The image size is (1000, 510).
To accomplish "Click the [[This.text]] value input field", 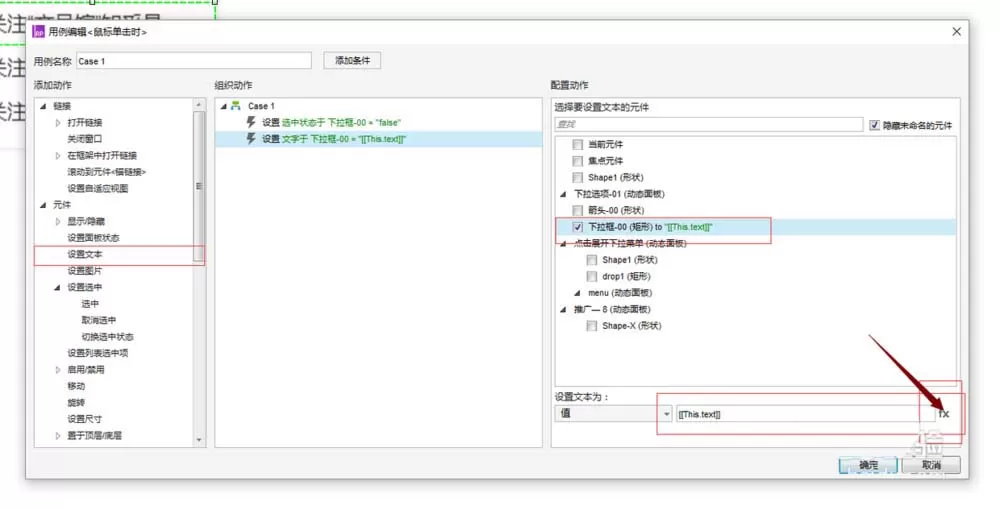I will pos(806,414).
